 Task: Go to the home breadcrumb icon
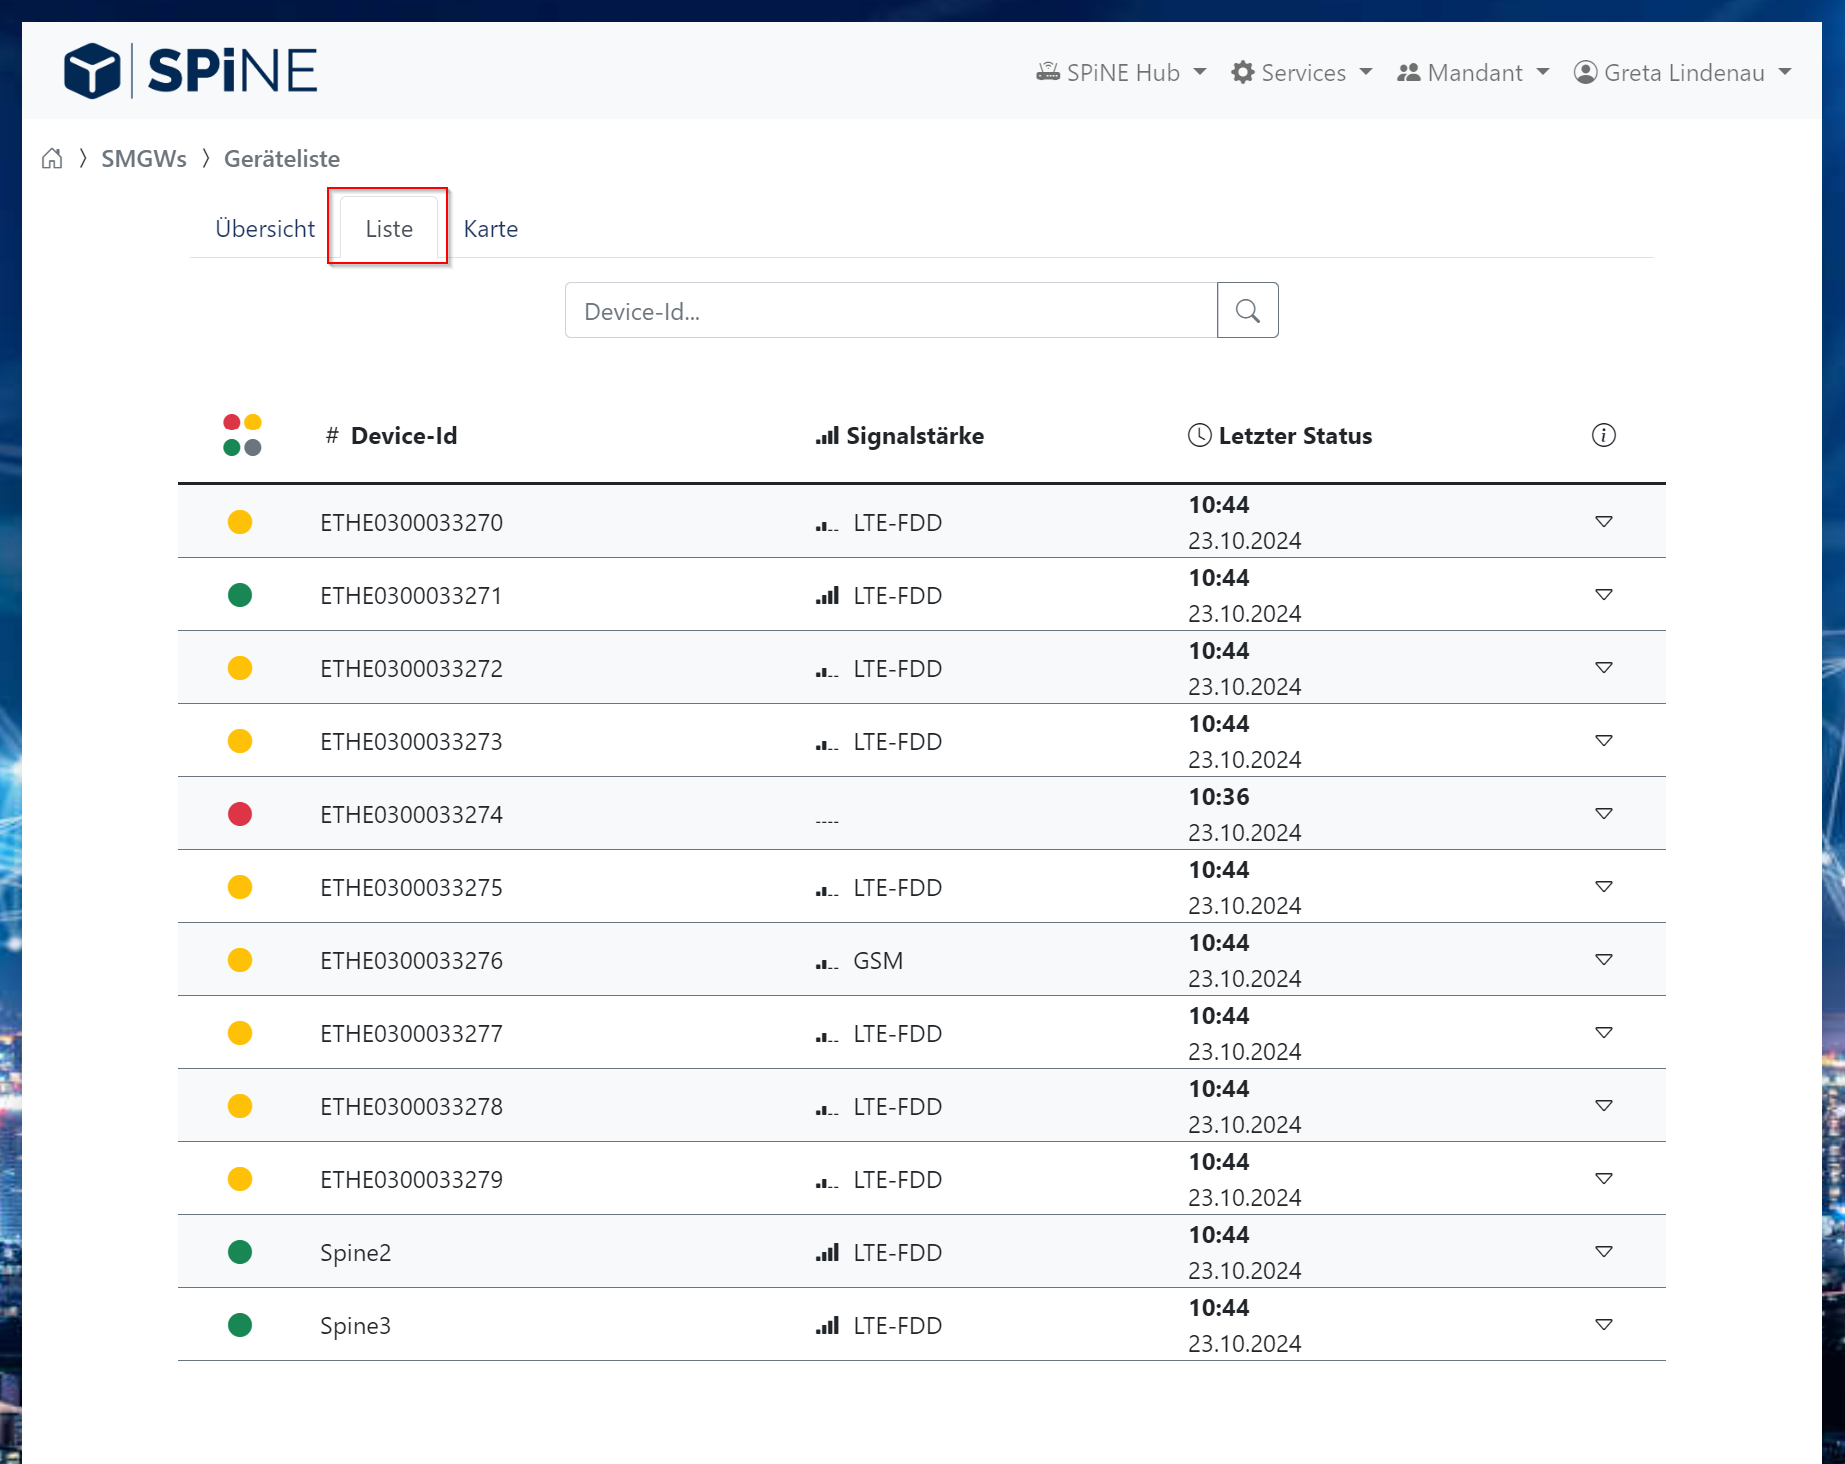52,159
